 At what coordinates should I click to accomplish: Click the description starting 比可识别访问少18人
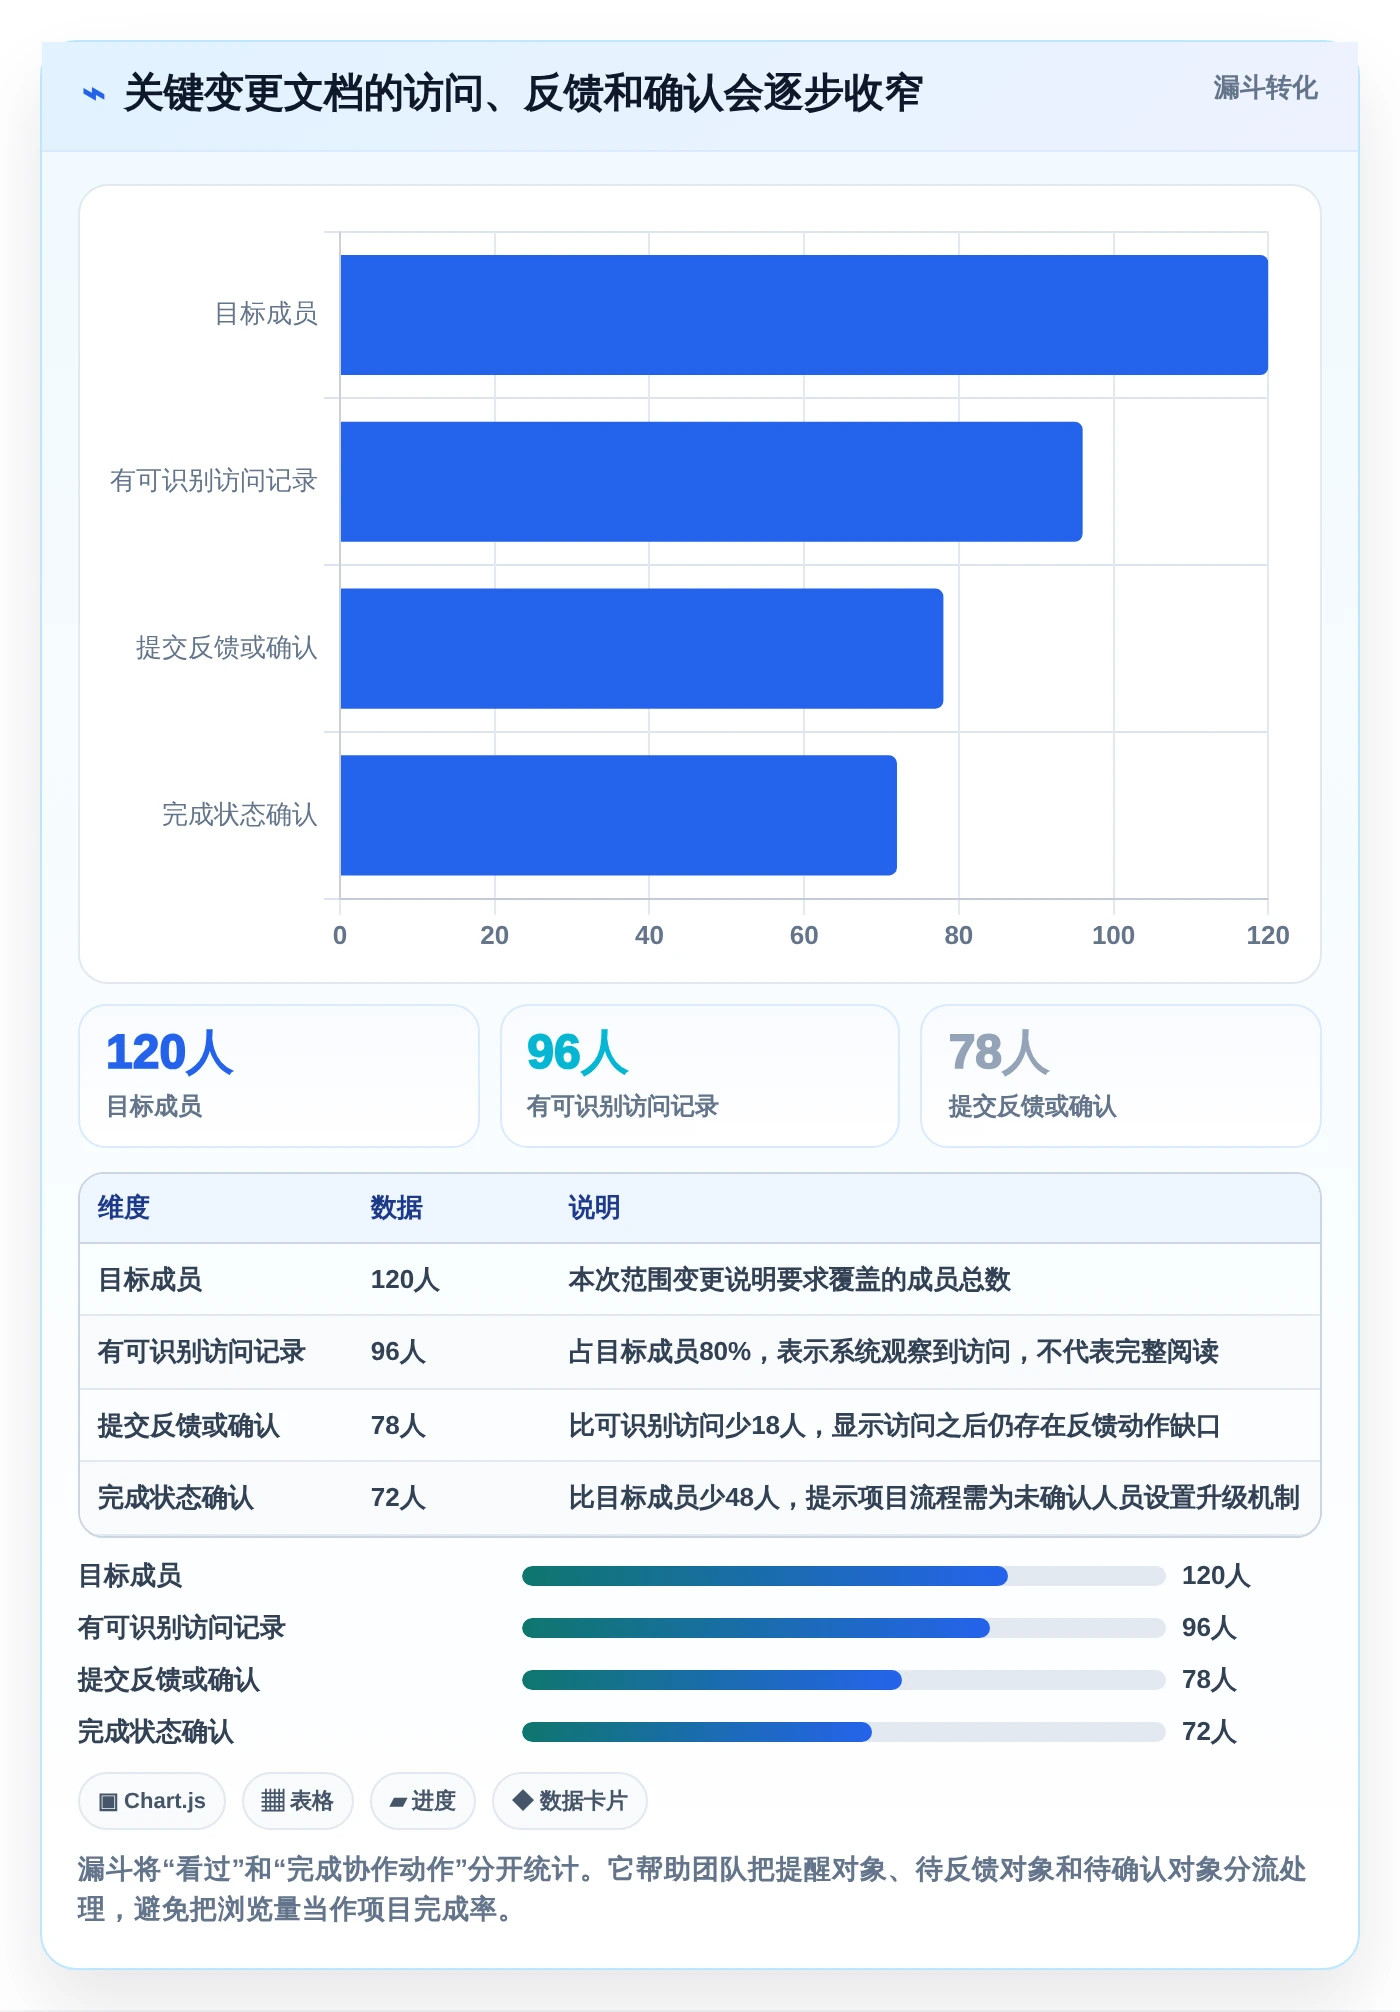pyautogui.click(x=894, y=1425)
